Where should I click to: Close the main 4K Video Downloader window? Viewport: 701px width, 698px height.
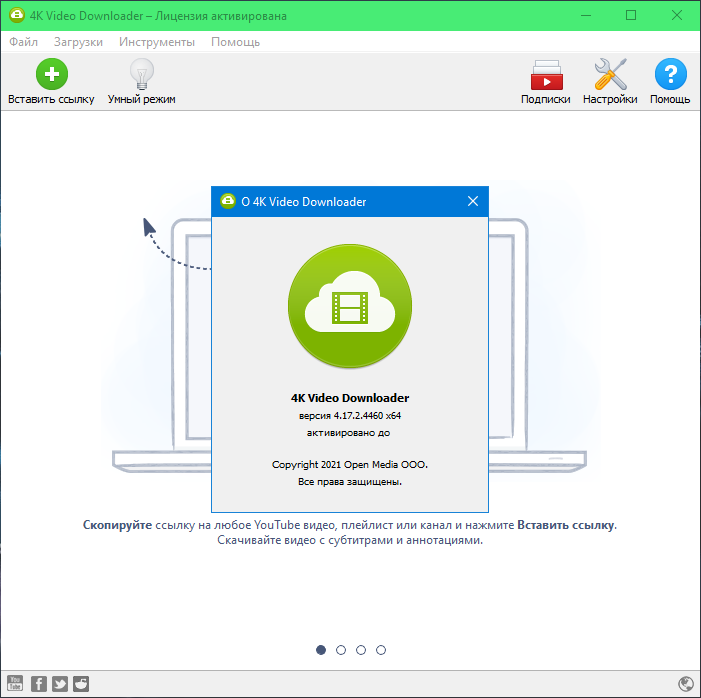click(x=677, y=15)
